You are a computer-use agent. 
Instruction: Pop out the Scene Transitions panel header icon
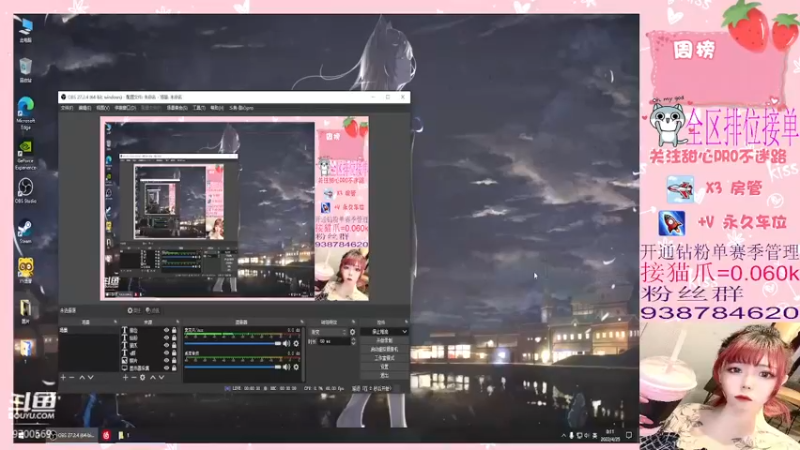(x=353, y=322)
